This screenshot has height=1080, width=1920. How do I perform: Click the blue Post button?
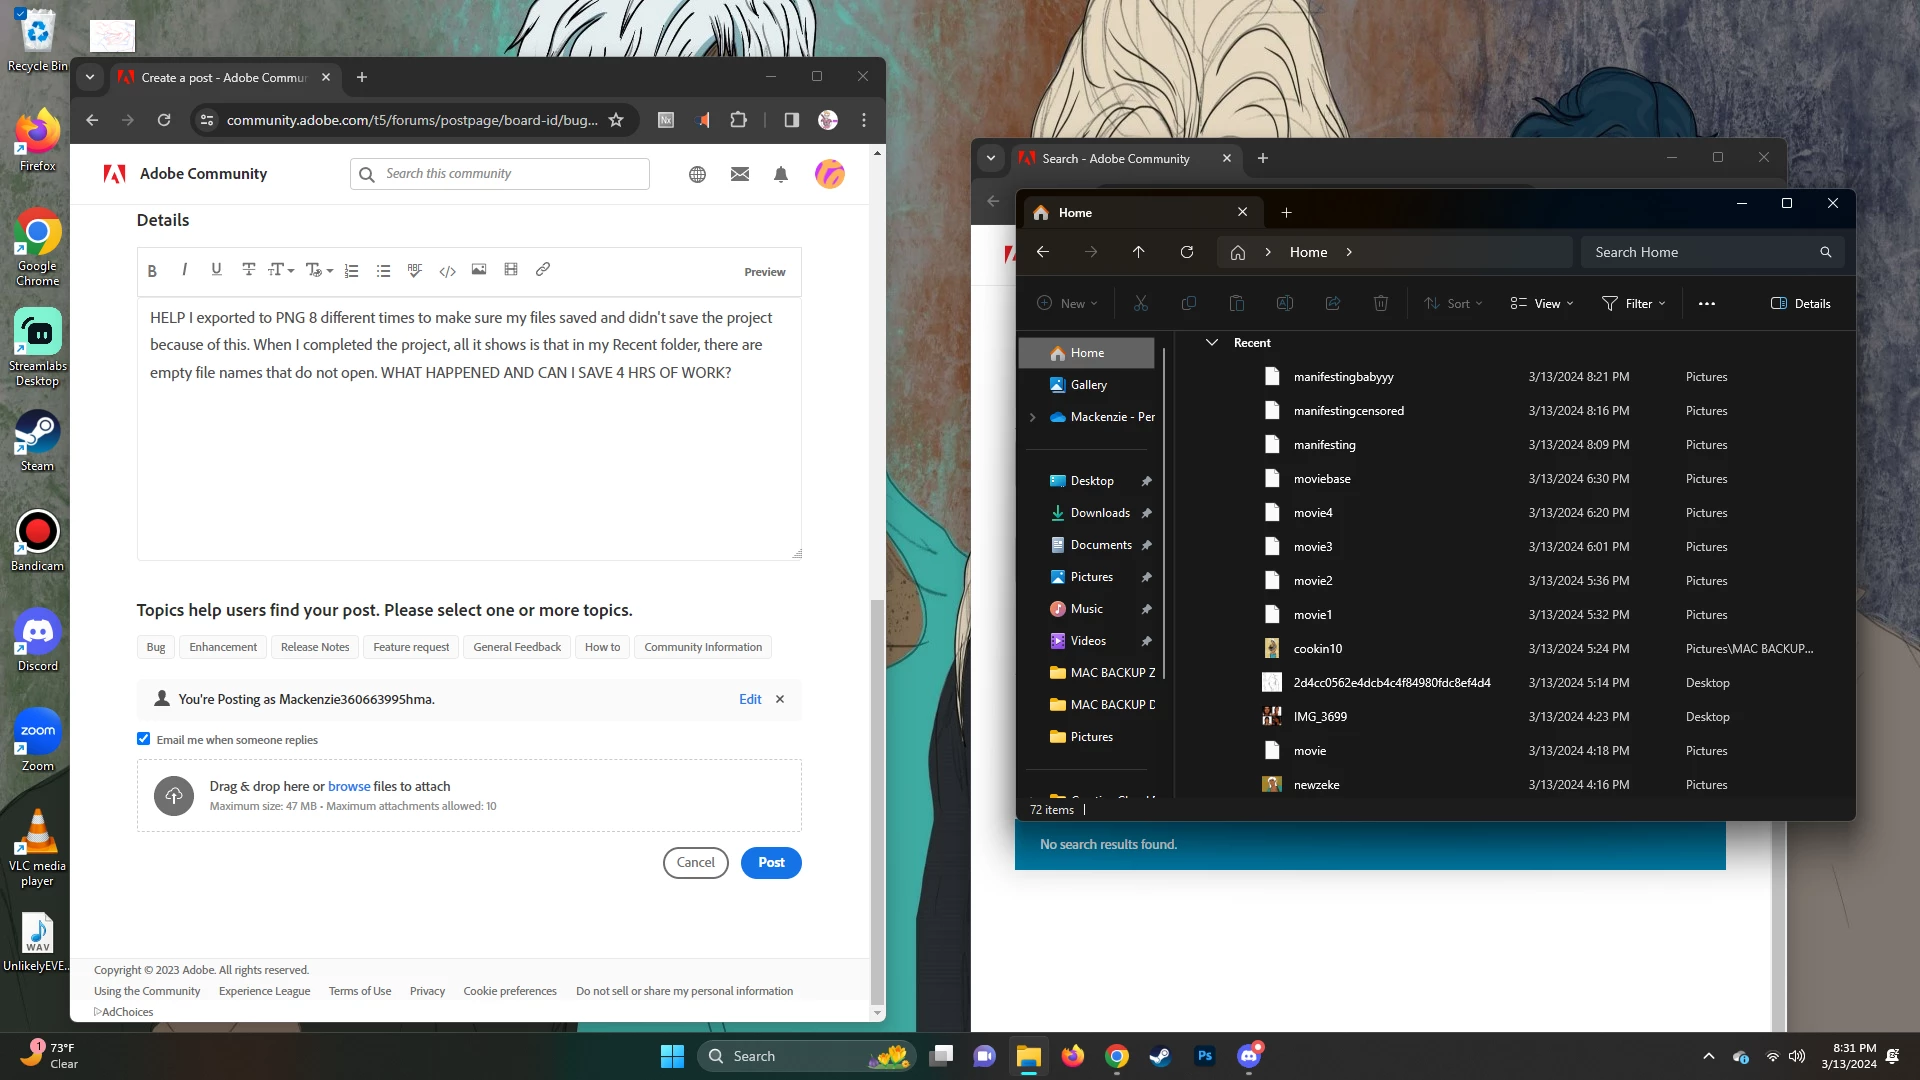(x=770, y=862)
